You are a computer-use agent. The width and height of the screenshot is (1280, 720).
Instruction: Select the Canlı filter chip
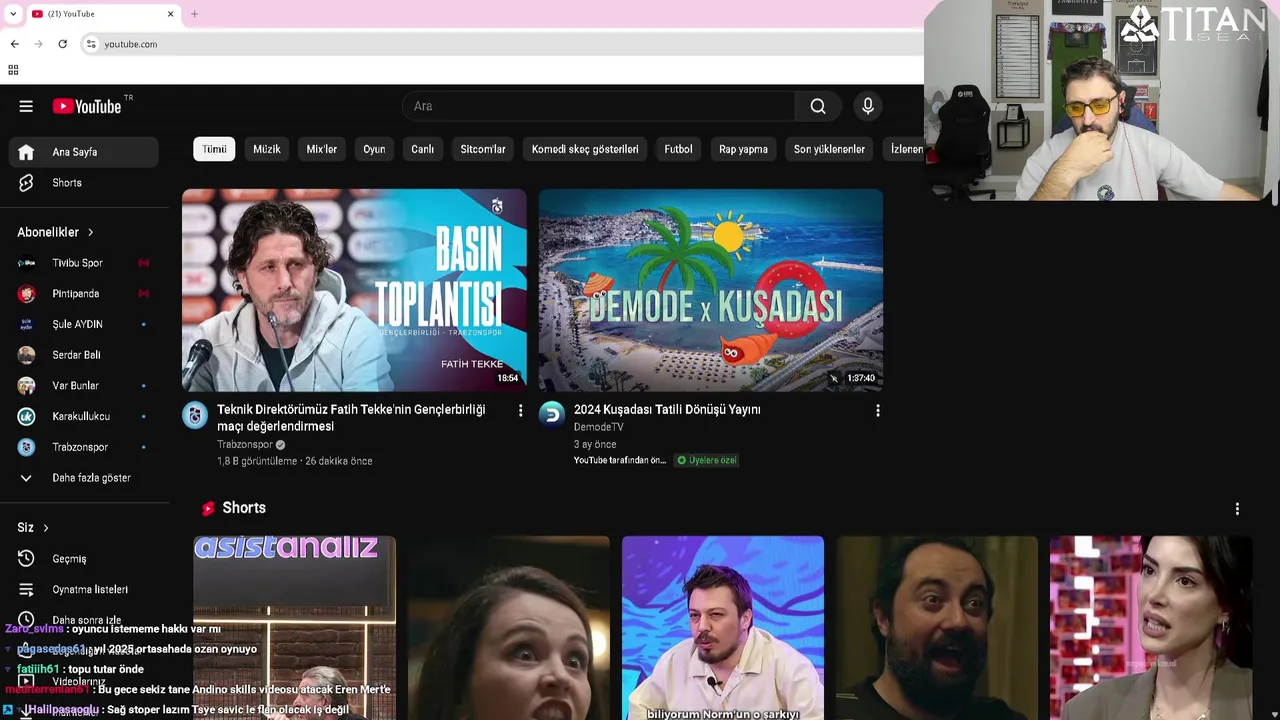click(423, 149)
